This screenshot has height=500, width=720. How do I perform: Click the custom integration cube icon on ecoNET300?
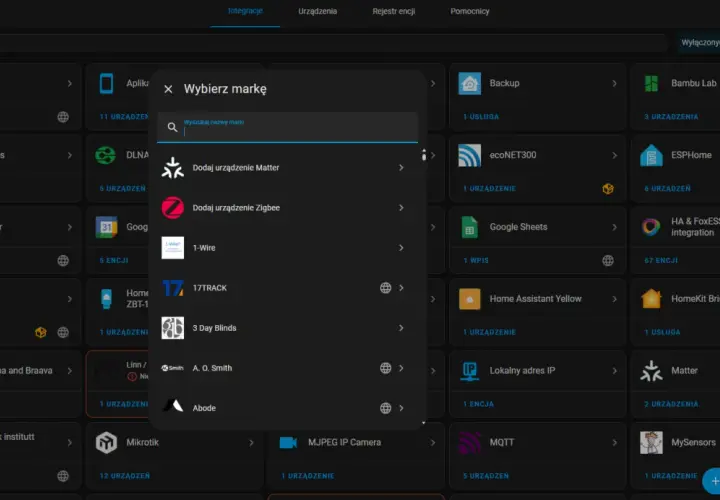[x=608, y=189]
